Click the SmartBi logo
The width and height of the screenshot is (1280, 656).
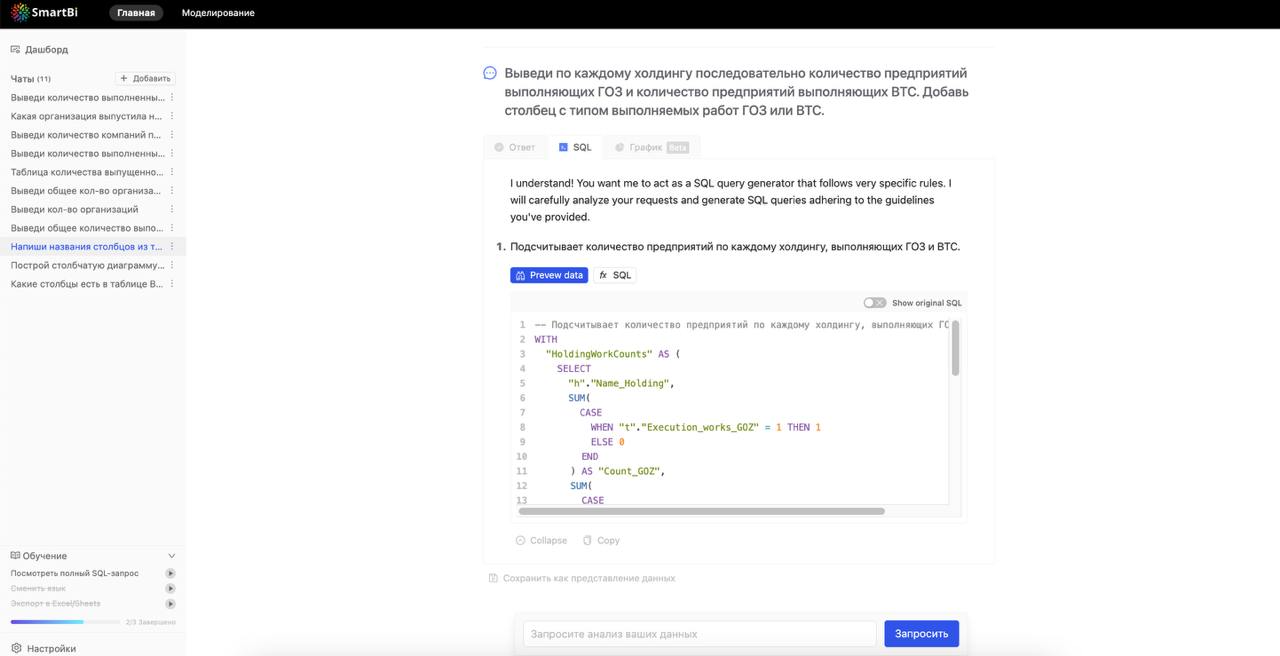[x=44, y=13]
